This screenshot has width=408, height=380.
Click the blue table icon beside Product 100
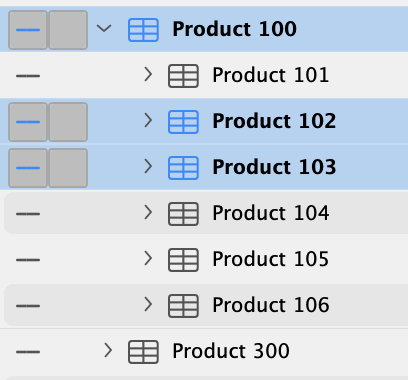click(143, 30)
